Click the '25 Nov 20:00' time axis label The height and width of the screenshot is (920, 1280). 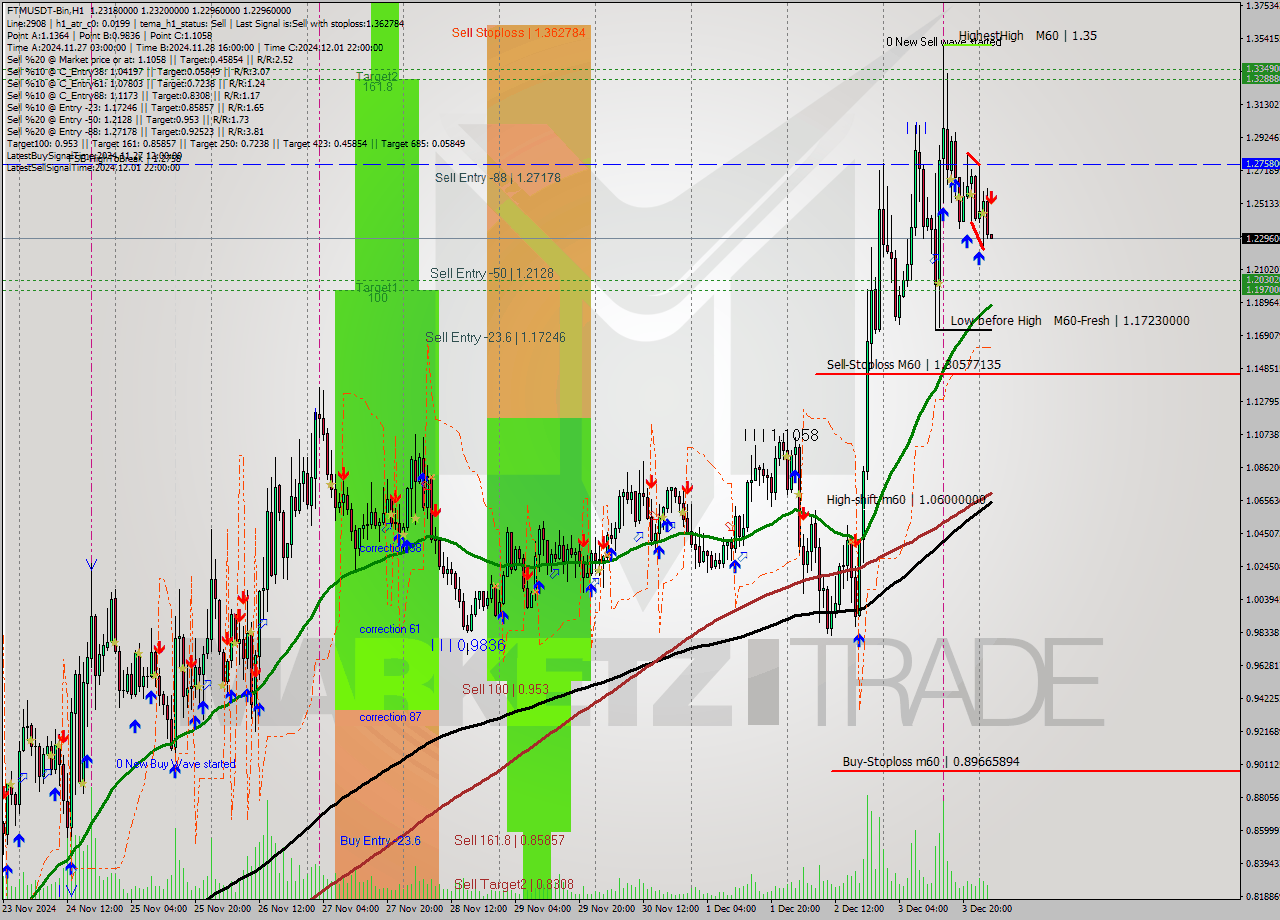224,909
